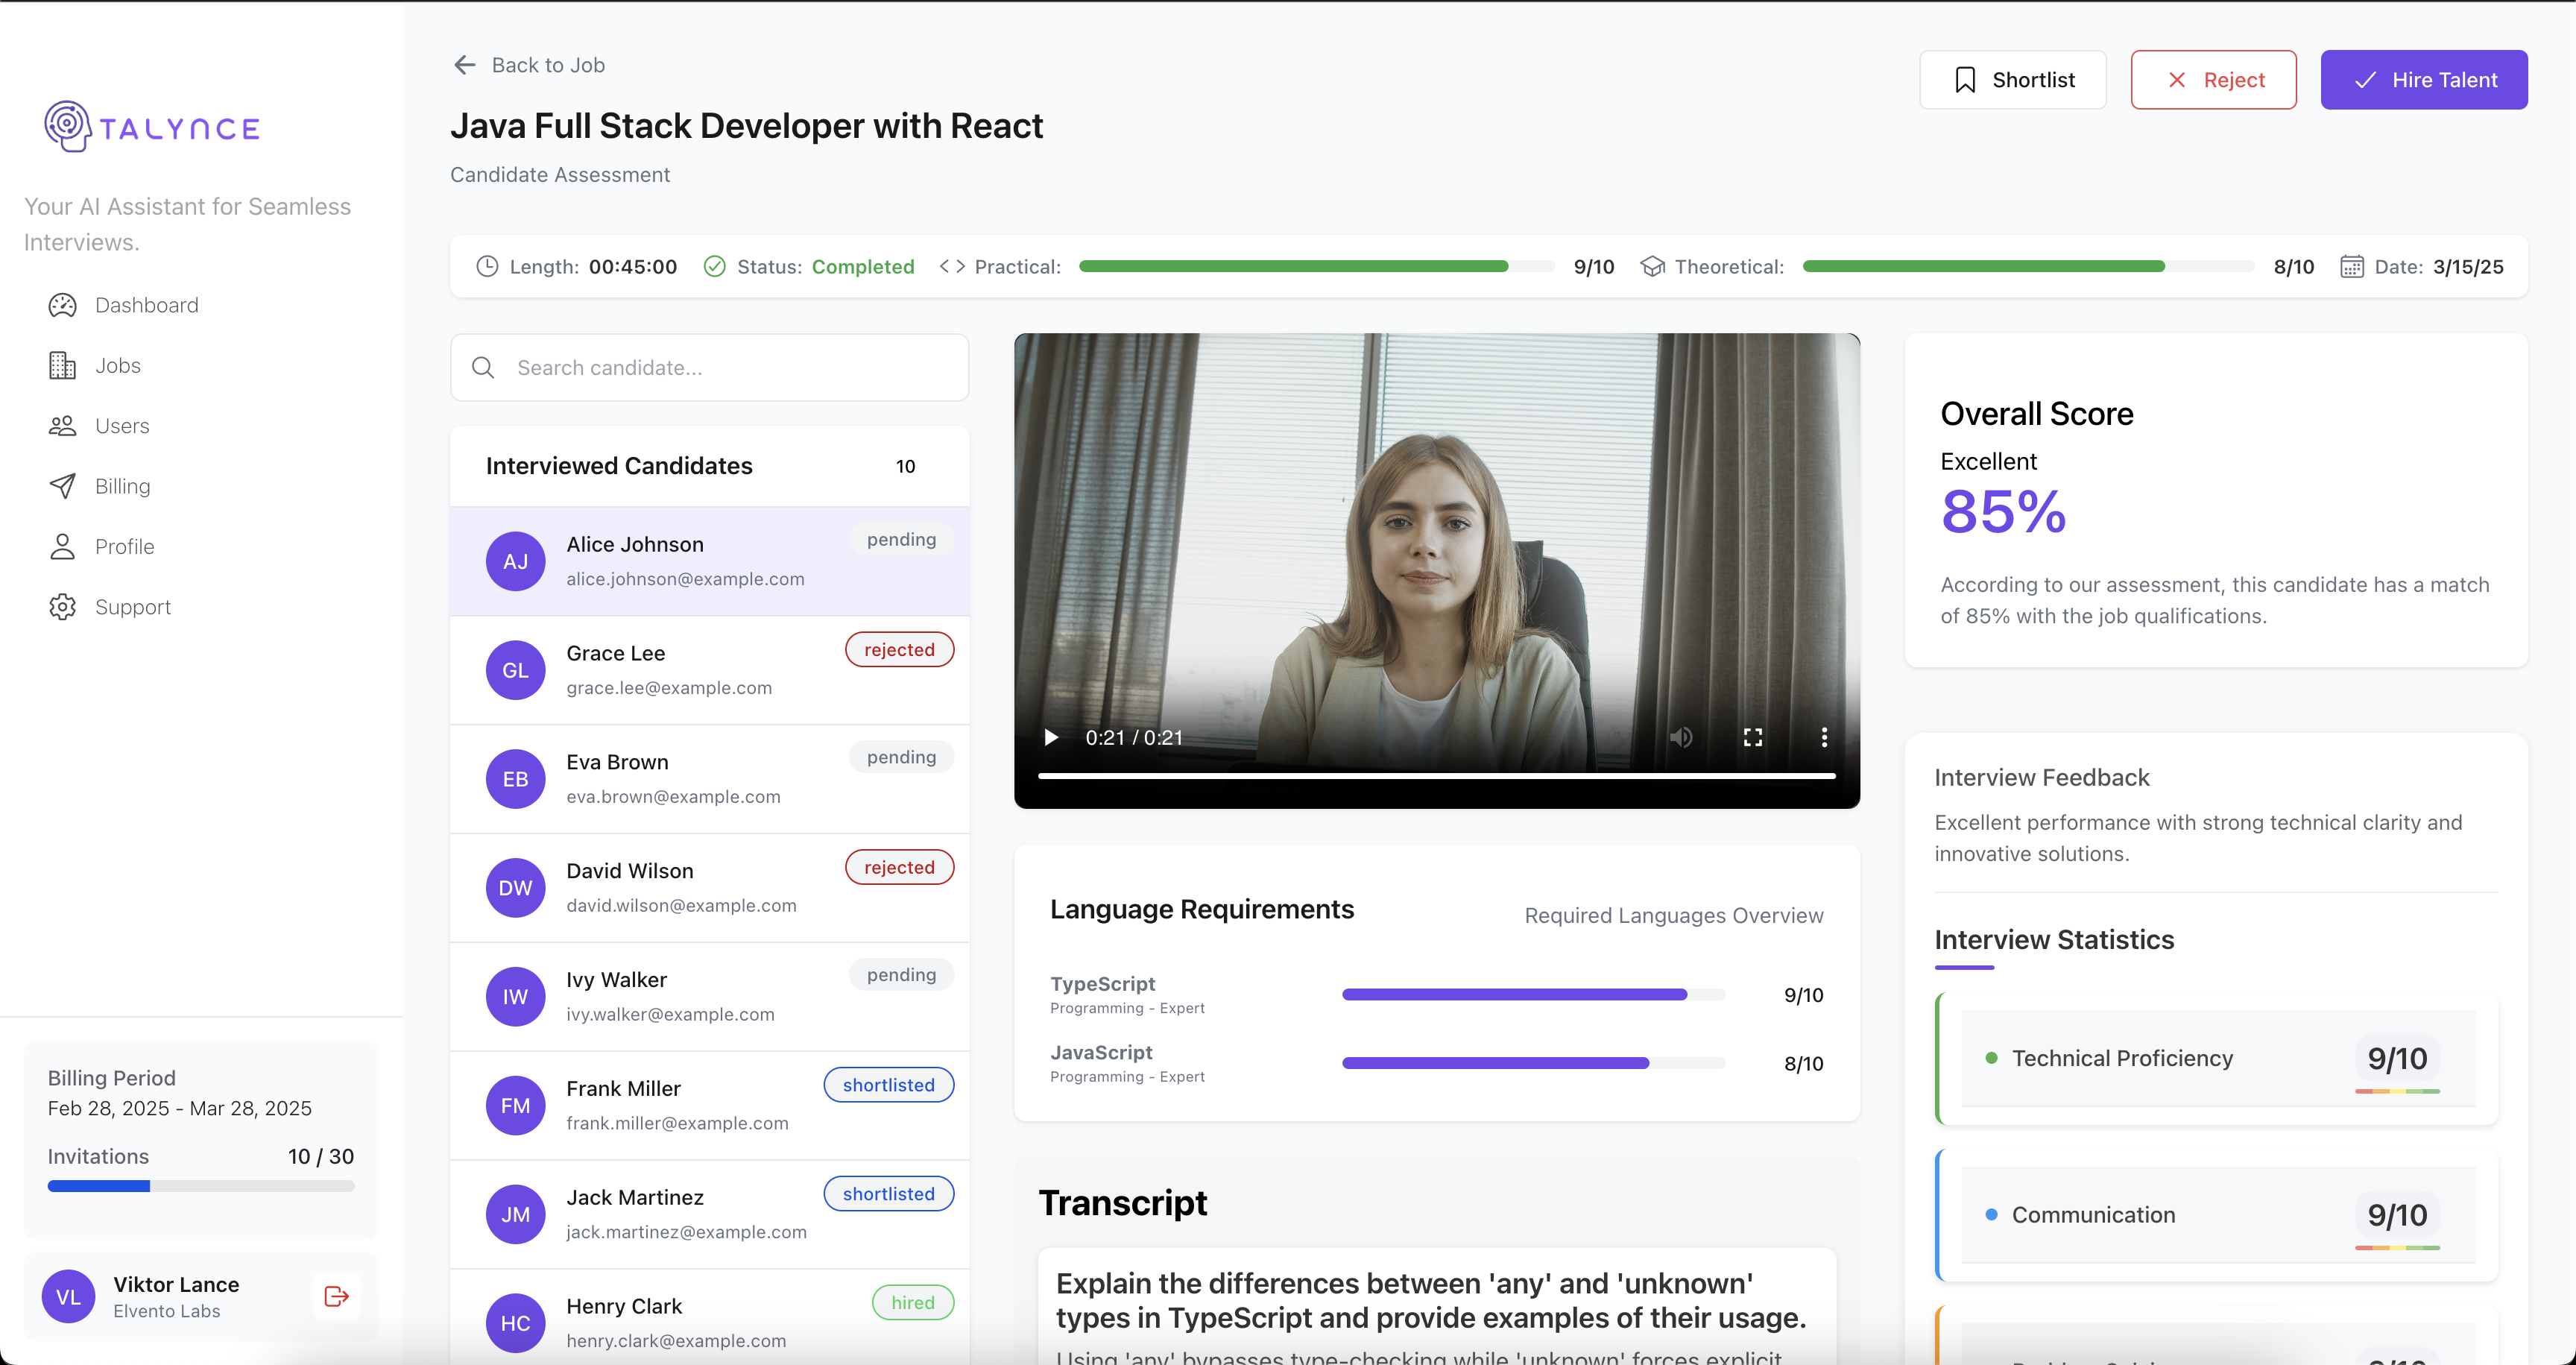Mute the interview video volume
The height and width of the screenshot is (1365, 2576).
1680,737
